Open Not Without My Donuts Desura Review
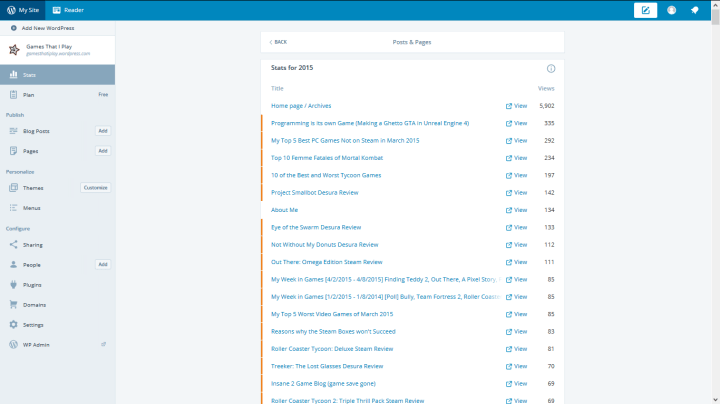The image size is (720, 404). point(324,245)
